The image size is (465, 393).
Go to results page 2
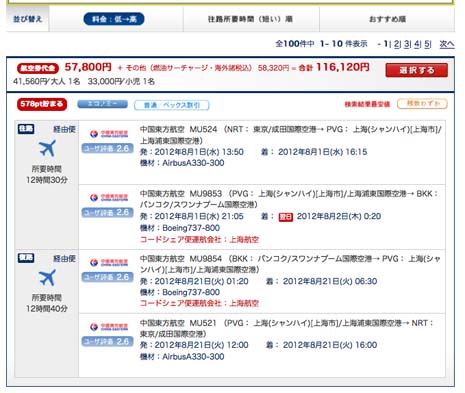[x=397, y=44]
